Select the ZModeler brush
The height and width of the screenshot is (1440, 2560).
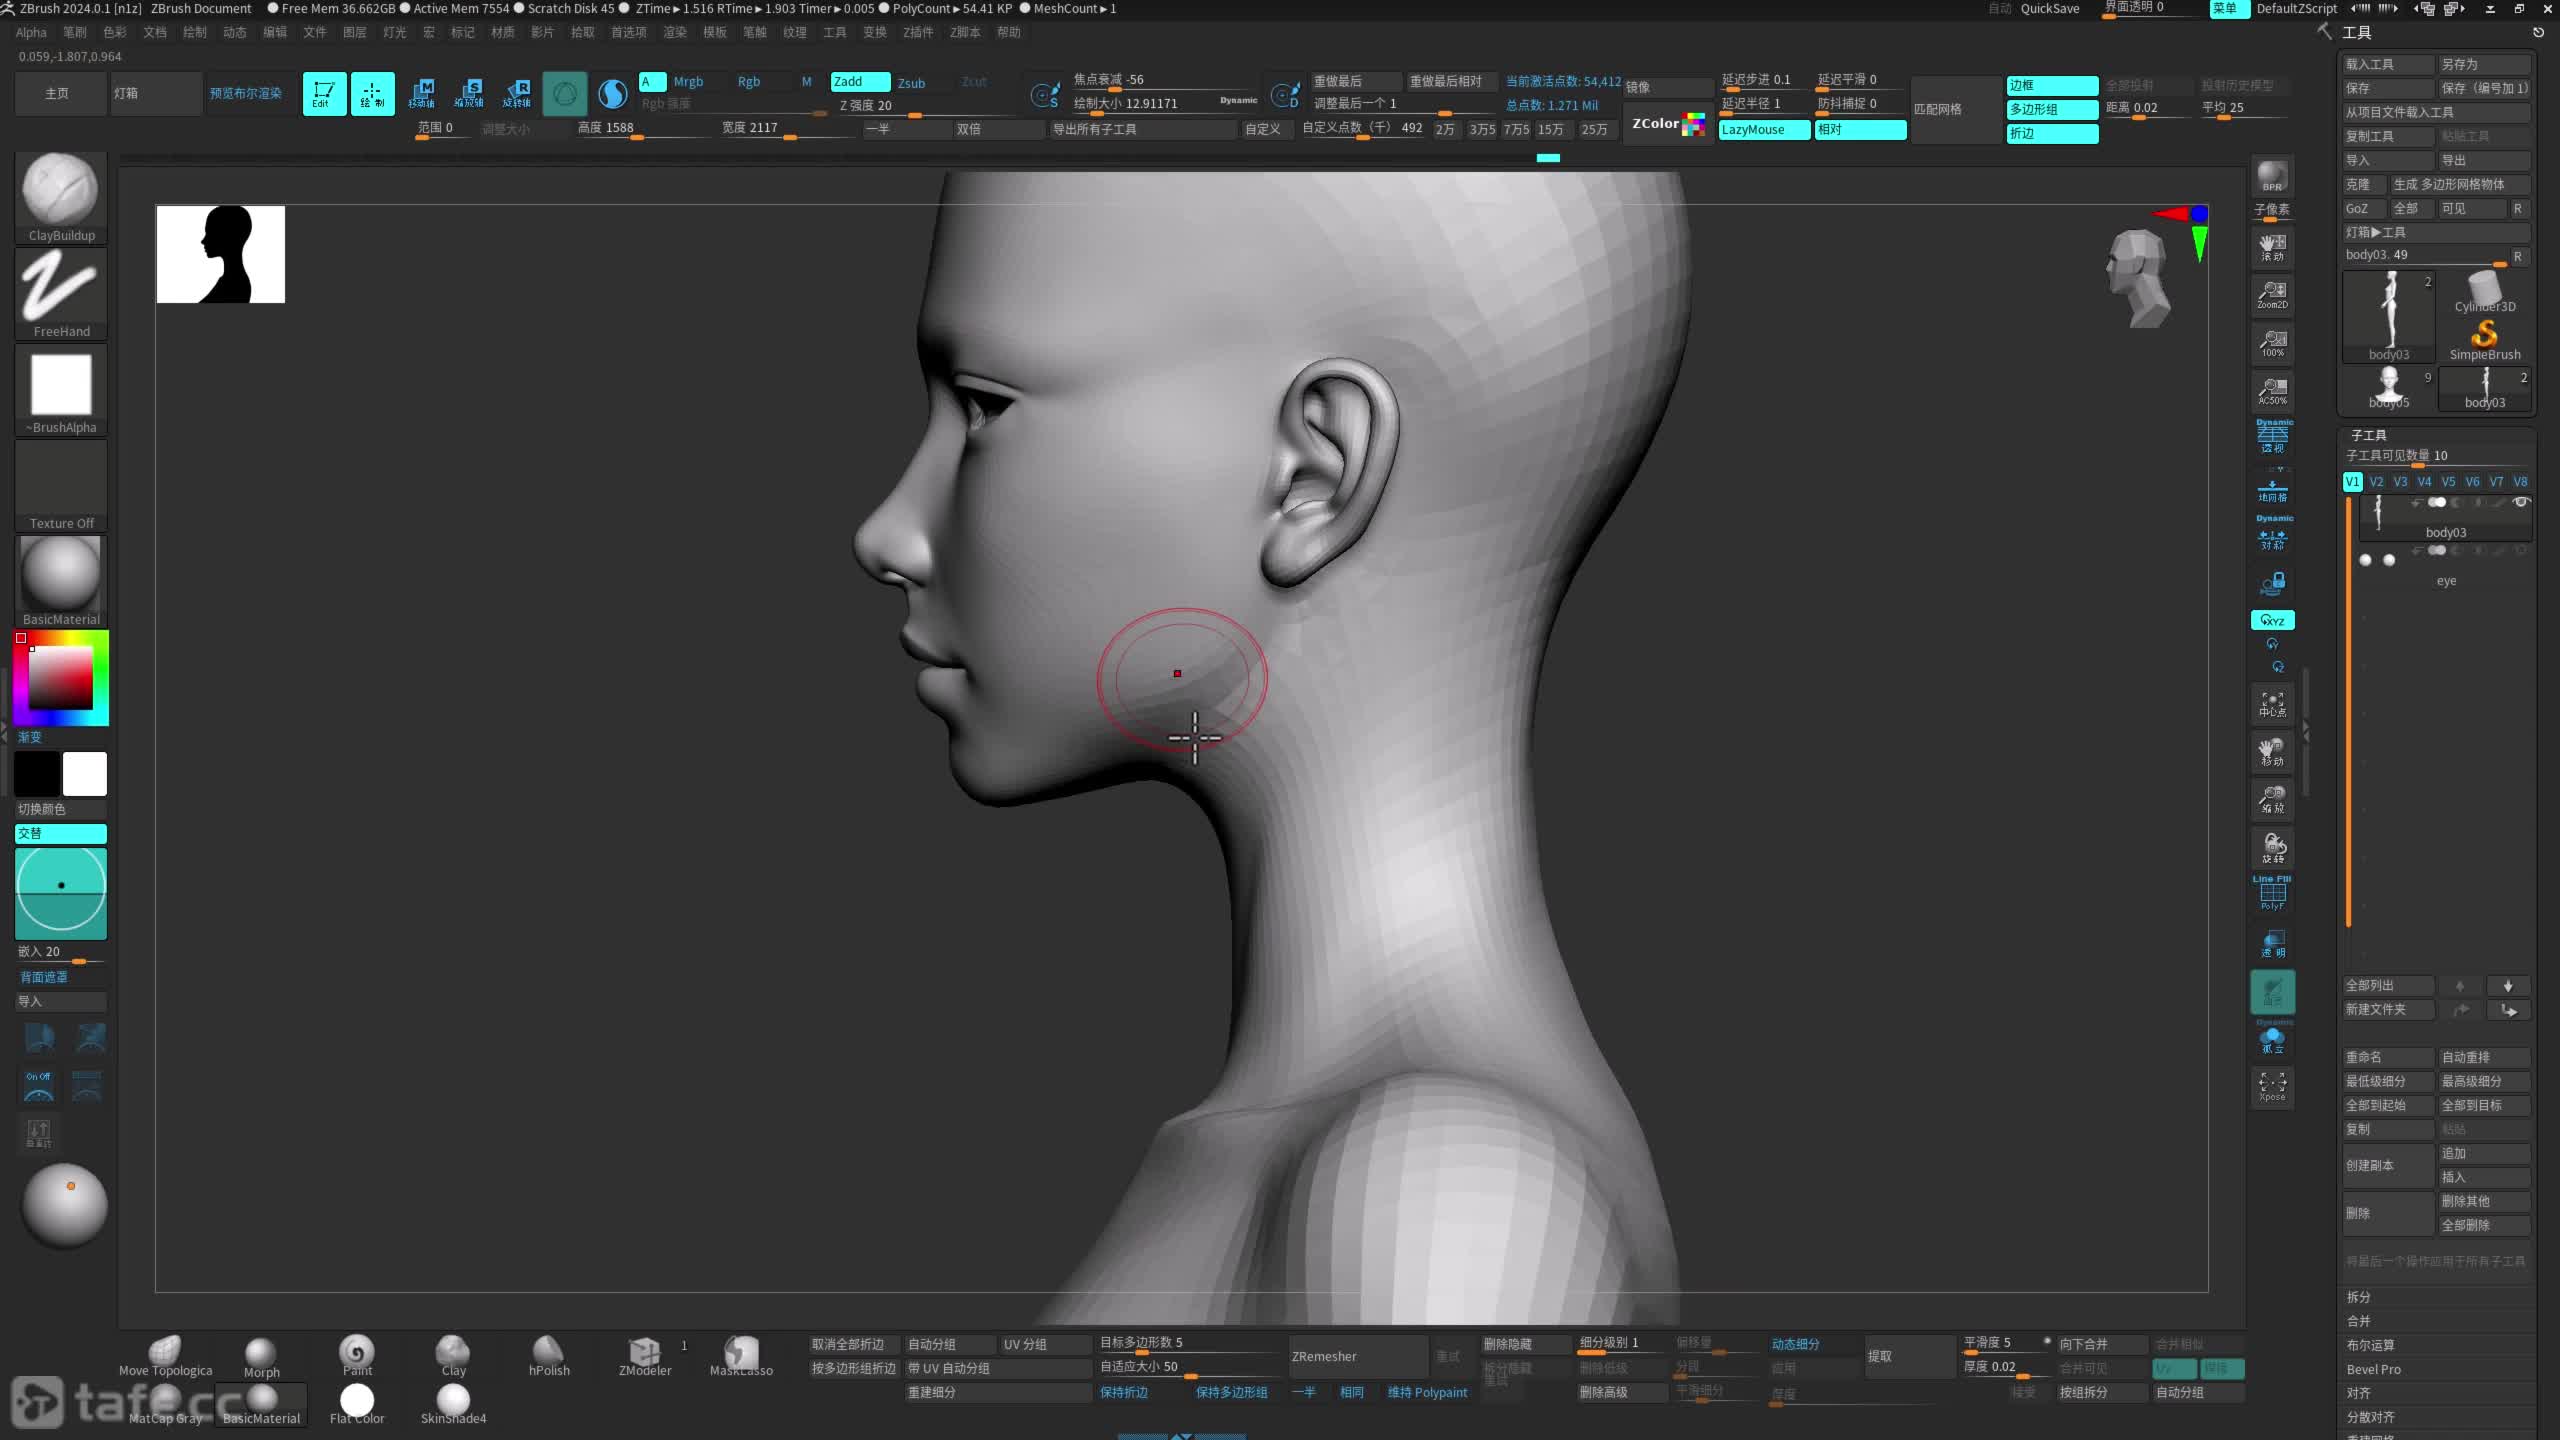[645, 1357]
